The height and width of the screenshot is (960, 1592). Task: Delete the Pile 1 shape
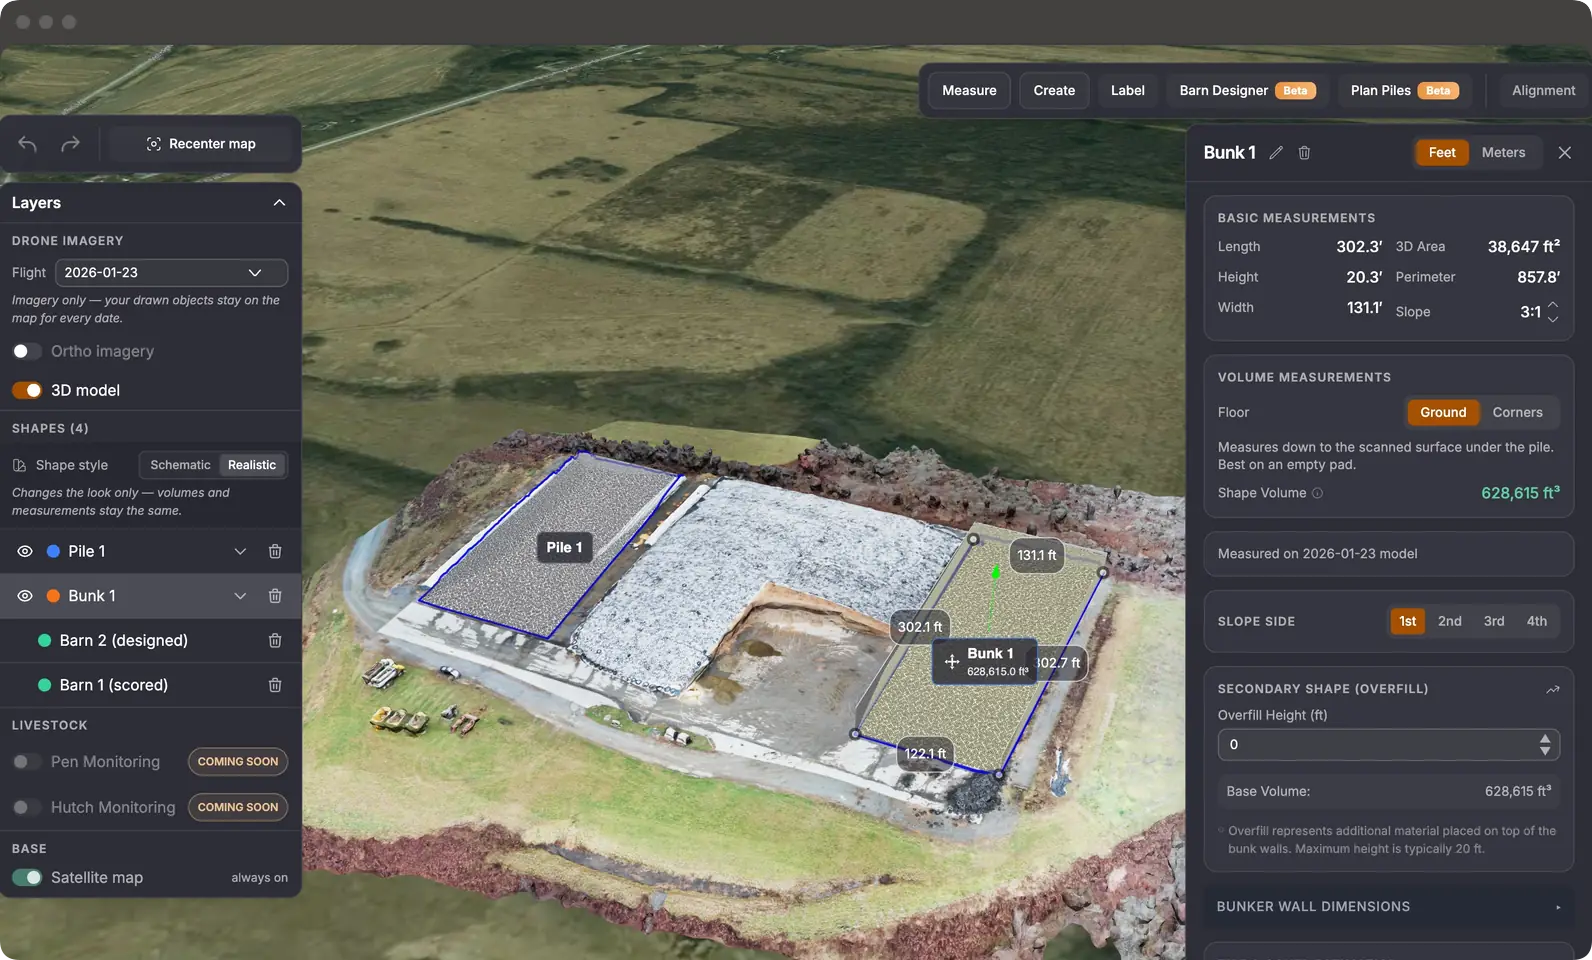click(275, 552)
